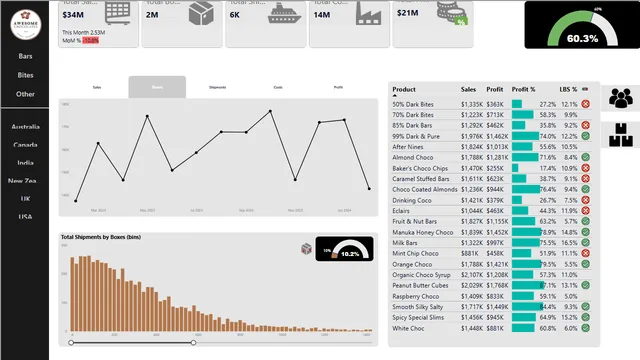Open the stacked boxes icon view
Viewport: 640px width, 360px height.
coord(621,135)
